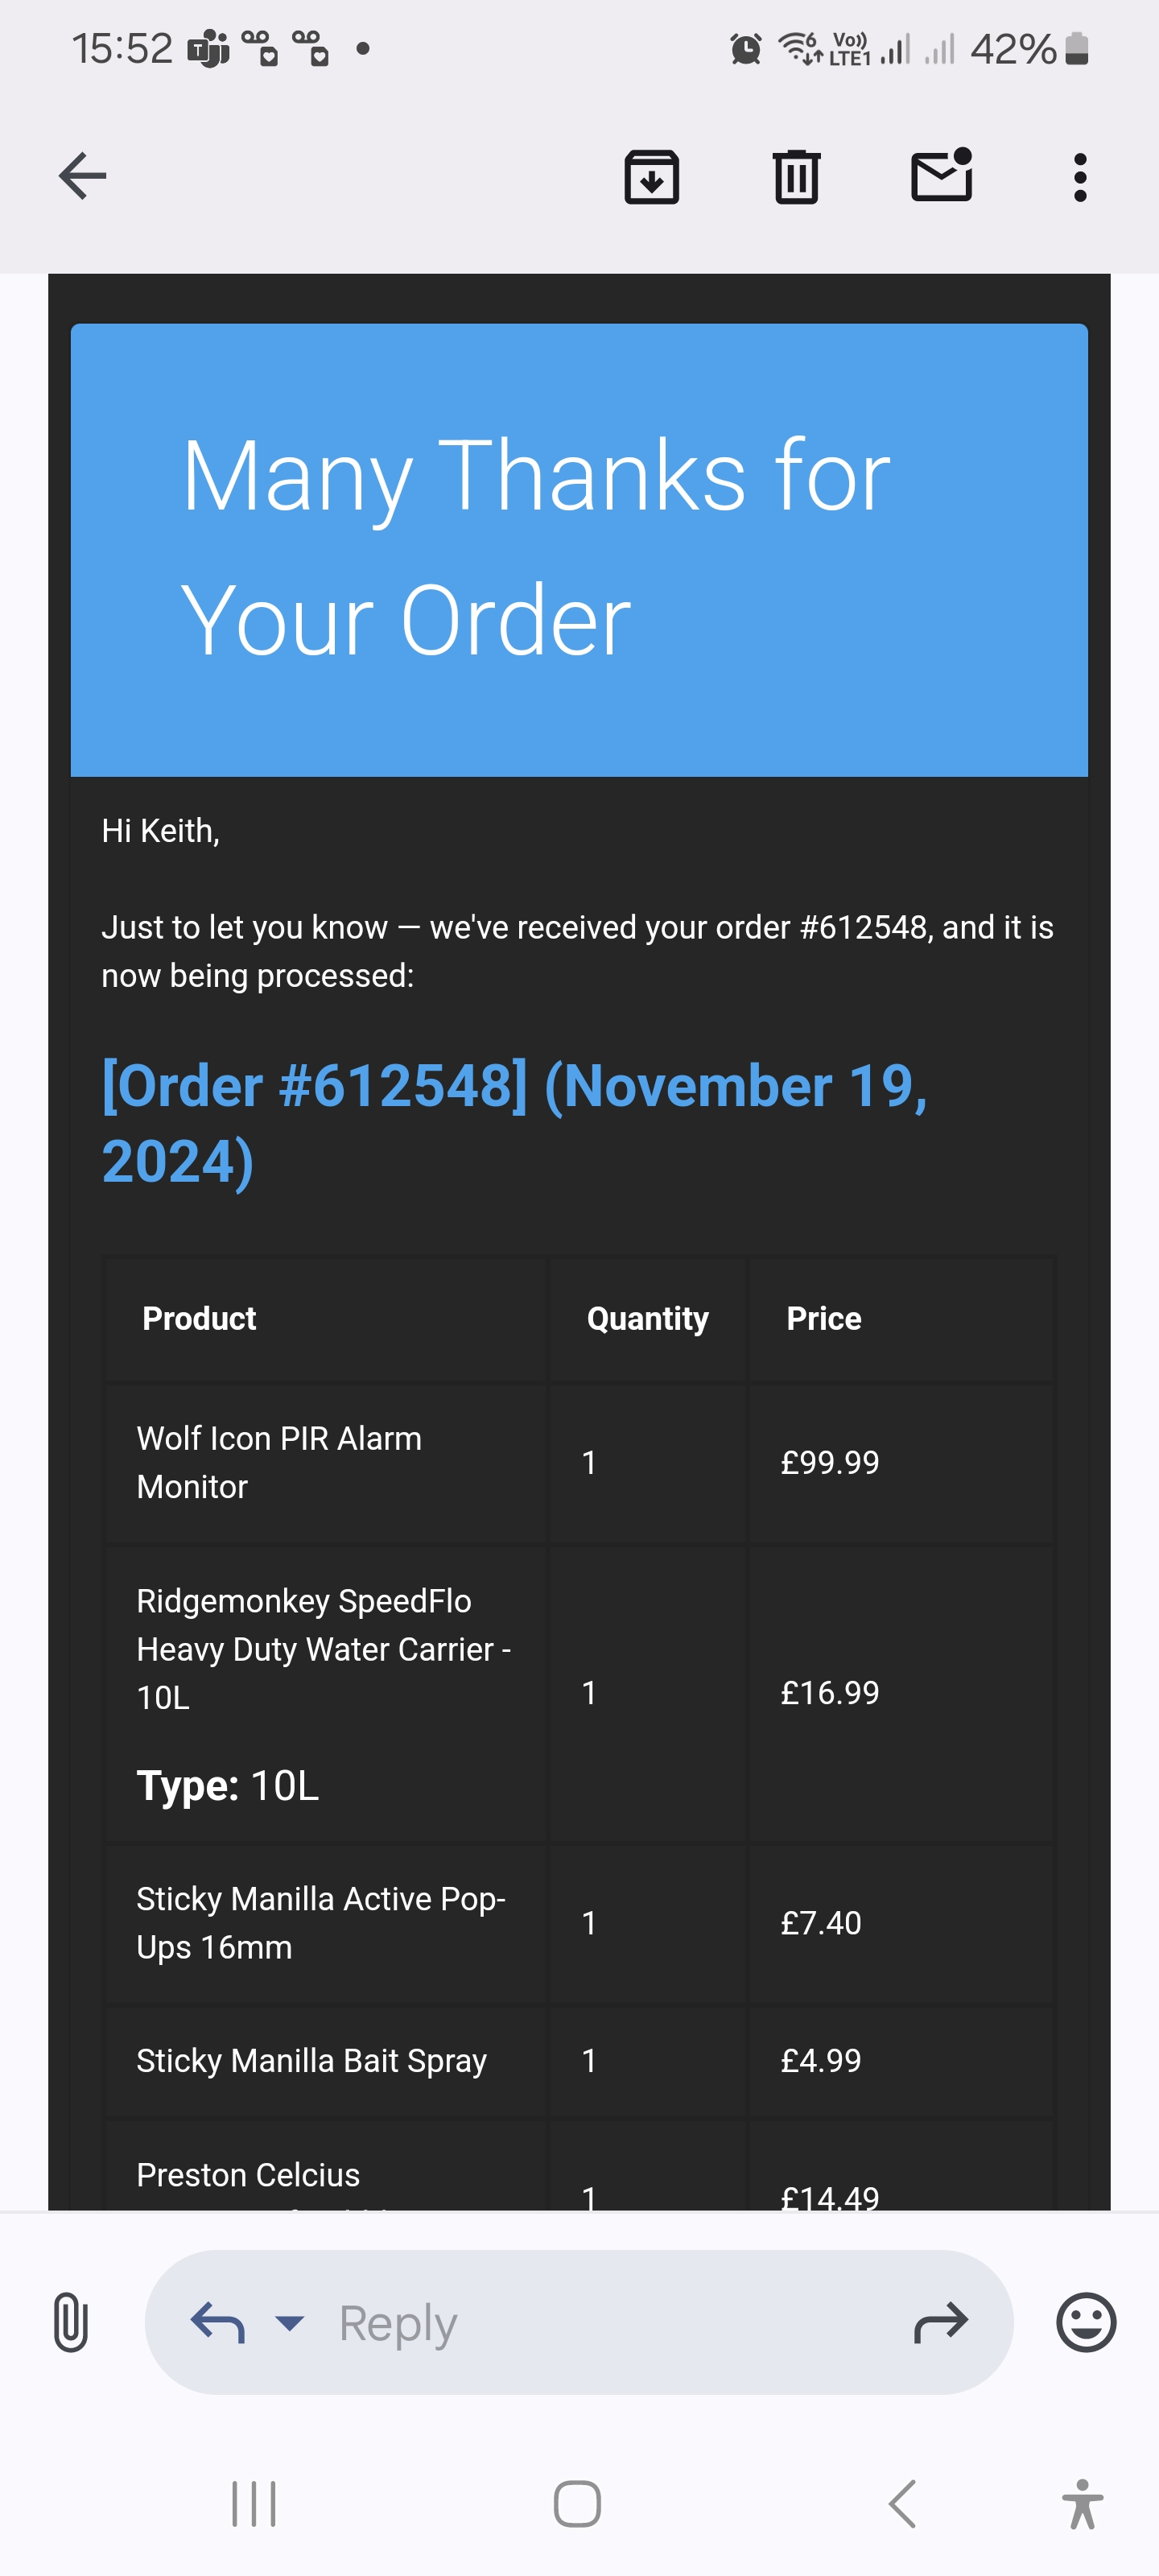This screenshot has height=2576, width=1159.
Task: Open the Order #612548 heading link
Action: point(512,1085)
